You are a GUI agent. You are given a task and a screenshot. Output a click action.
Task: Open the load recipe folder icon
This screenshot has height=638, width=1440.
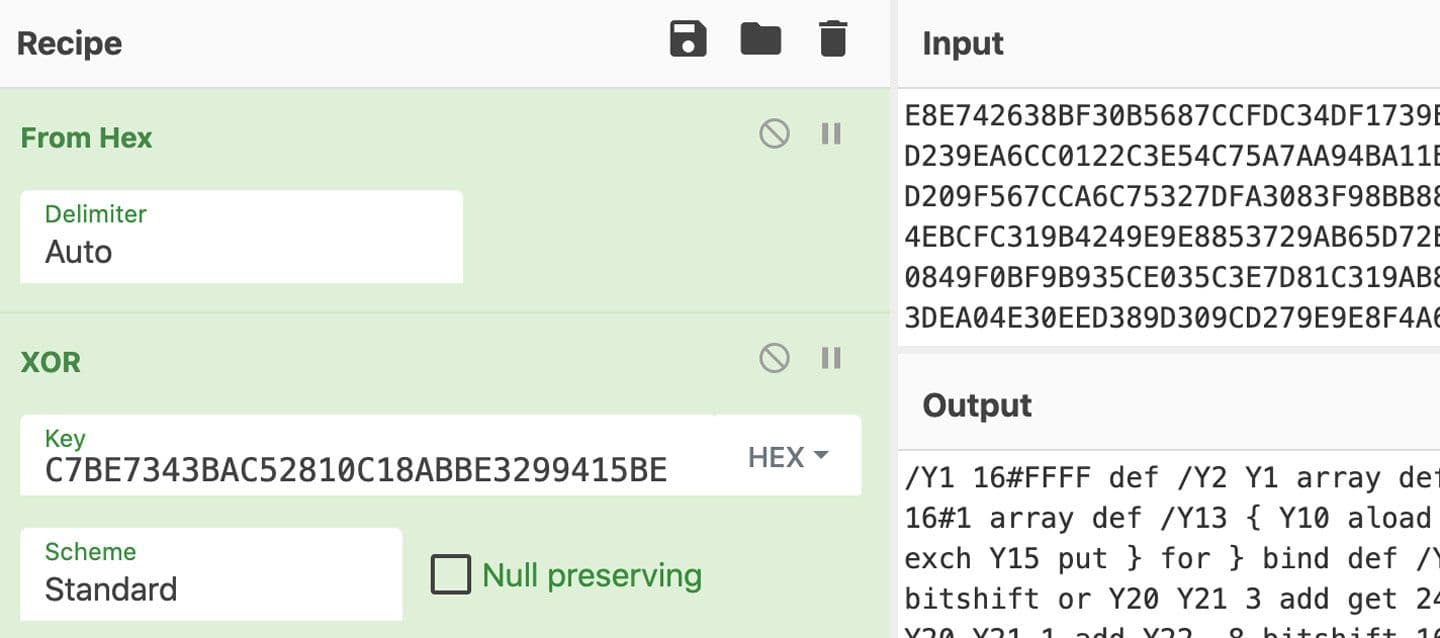pos(760,41)
